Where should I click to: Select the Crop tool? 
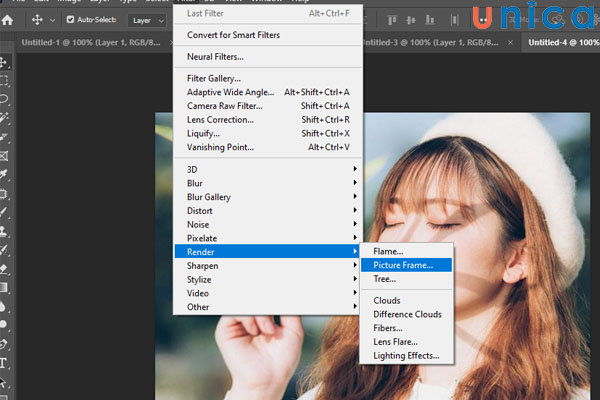click(x=5, y=137)
